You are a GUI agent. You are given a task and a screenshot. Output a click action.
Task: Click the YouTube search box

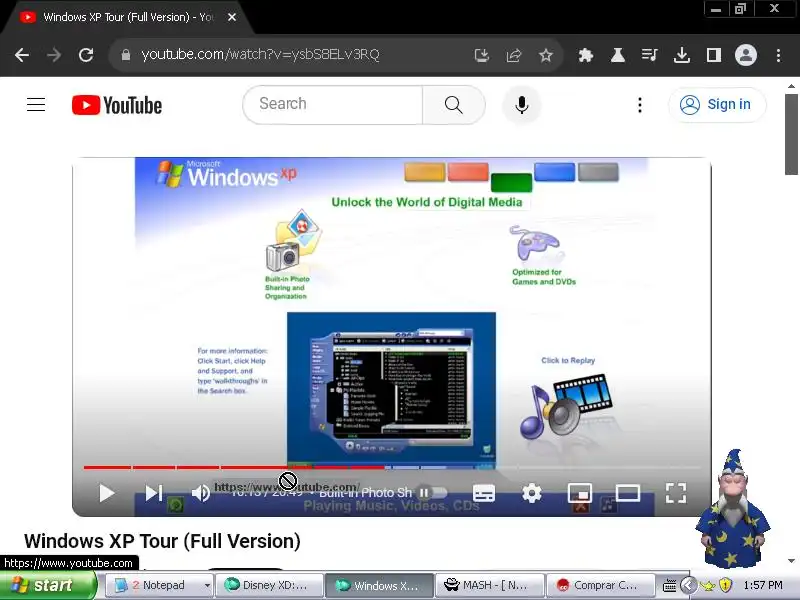(x=333, y=105)
